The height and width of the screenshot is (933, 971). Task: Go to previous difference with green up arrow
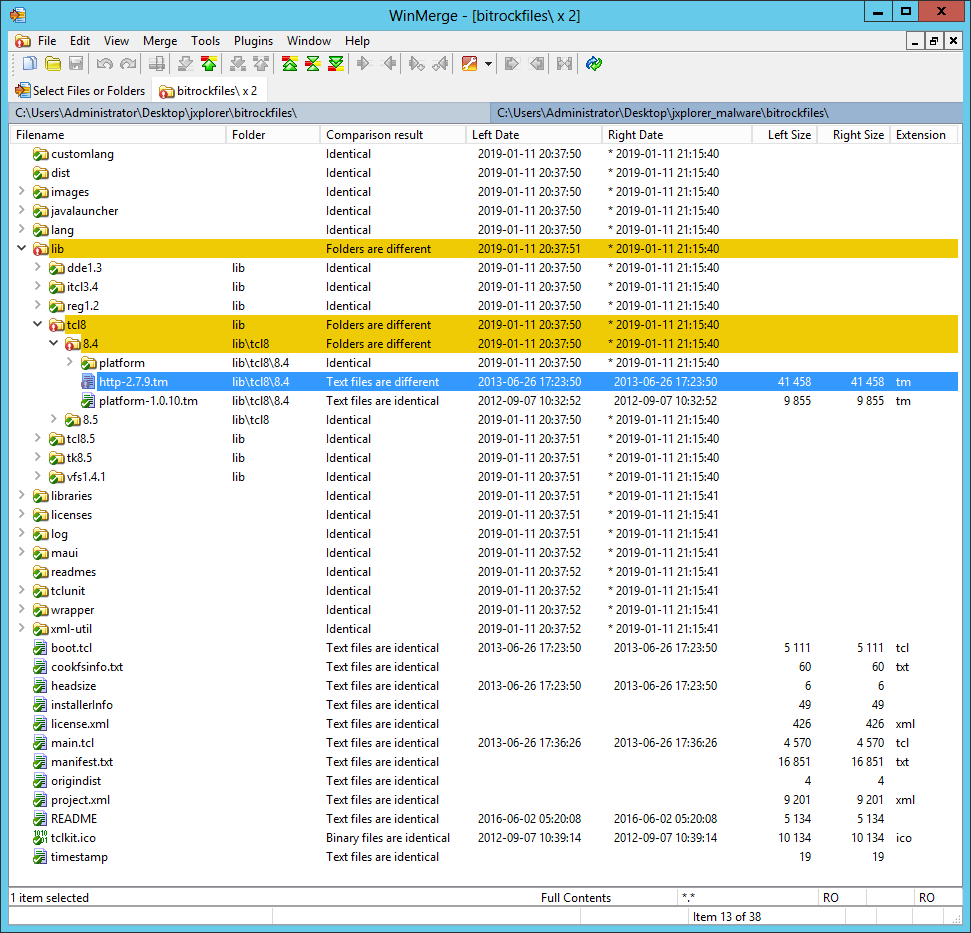[x=208, y=64]
